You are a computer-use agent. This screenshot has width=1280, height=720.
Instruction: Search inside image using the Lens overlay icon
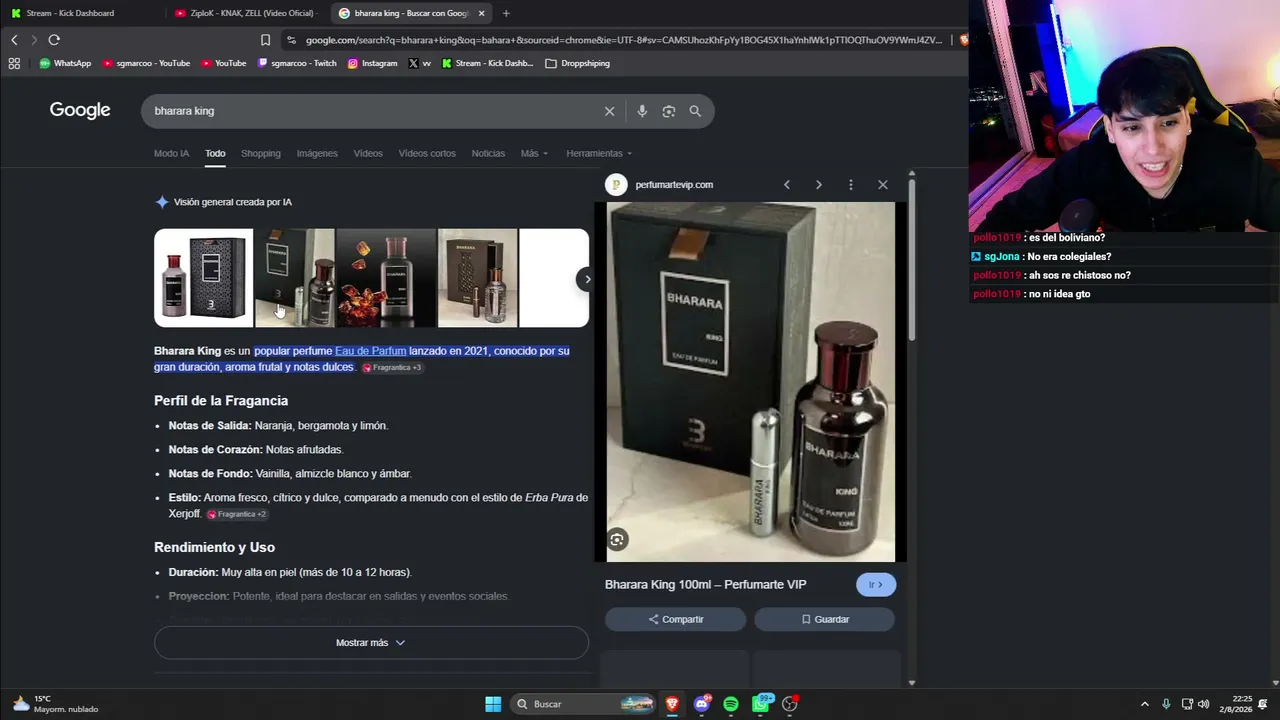tap(617, 540)
